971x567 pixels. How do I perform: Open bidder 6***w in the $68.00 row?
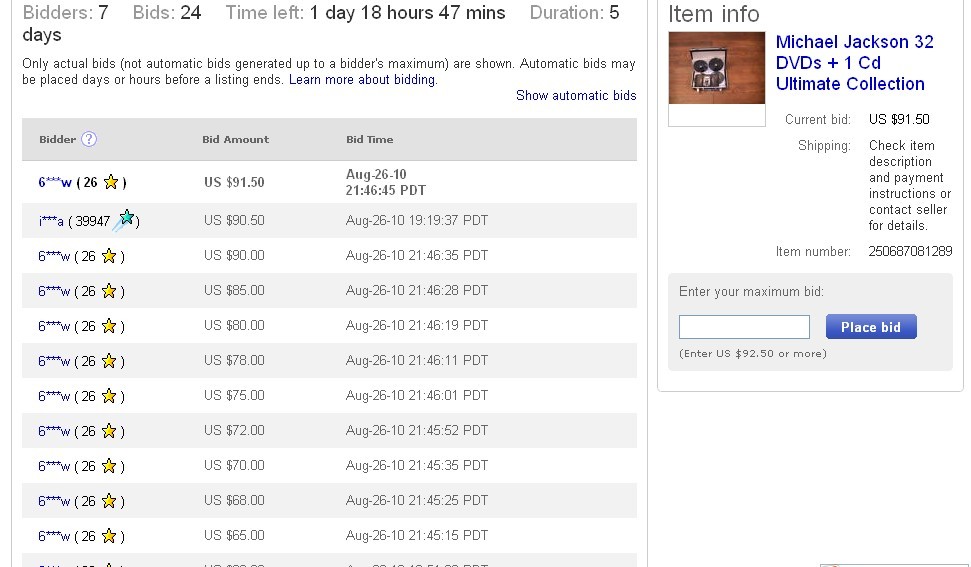[54, 501]
